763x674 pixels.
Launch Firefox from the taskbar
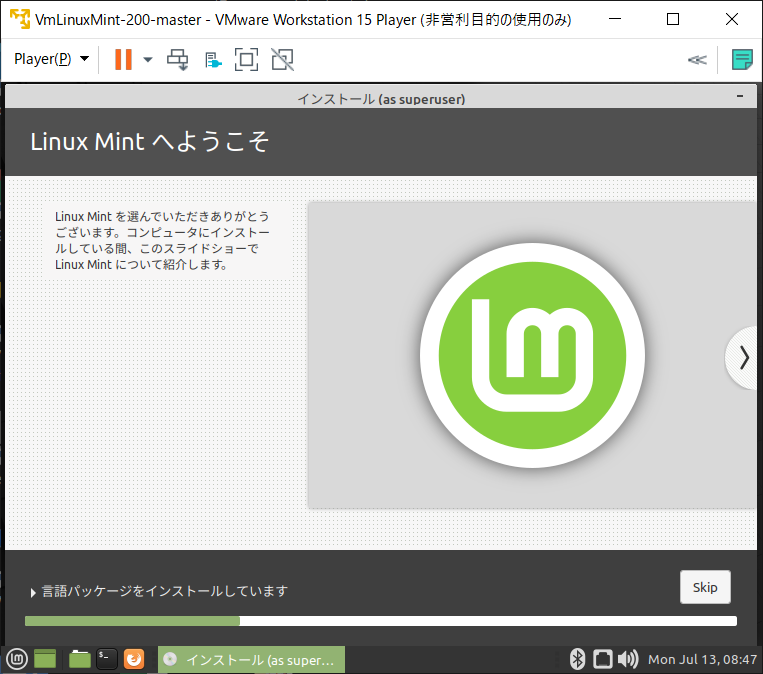coord(134,659)
